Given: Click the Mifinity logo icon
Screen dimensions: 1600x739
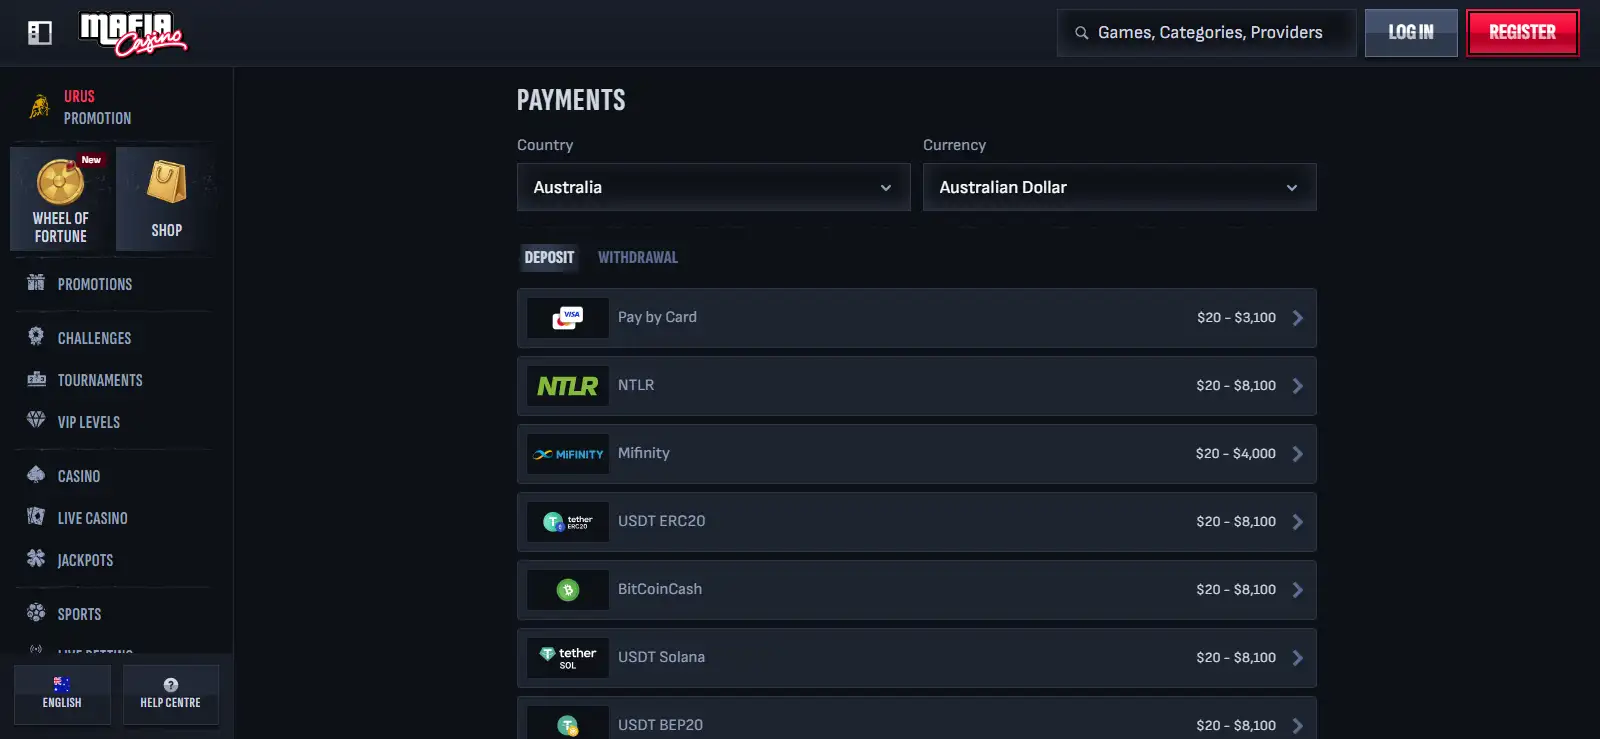Looking at the screenshot, I should coord(568,454).
